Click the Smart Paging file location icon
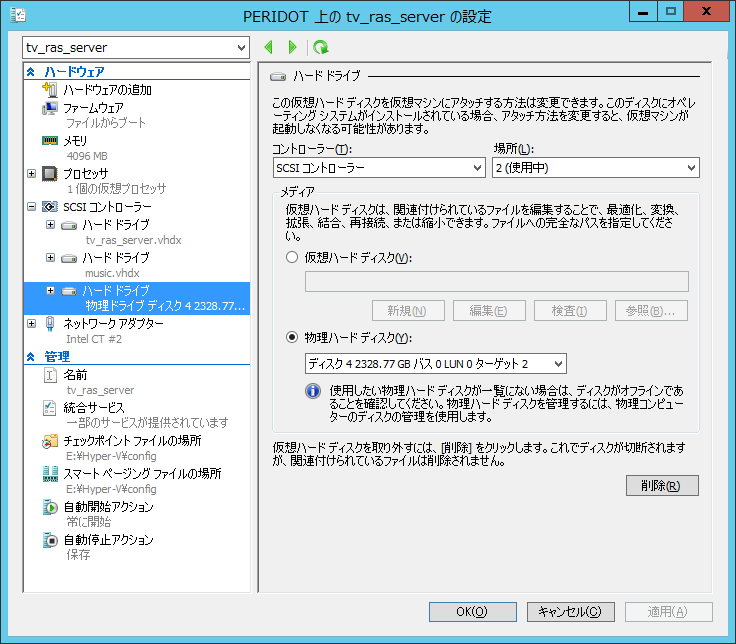Screen dimensions: 736x644 (50, 474)
